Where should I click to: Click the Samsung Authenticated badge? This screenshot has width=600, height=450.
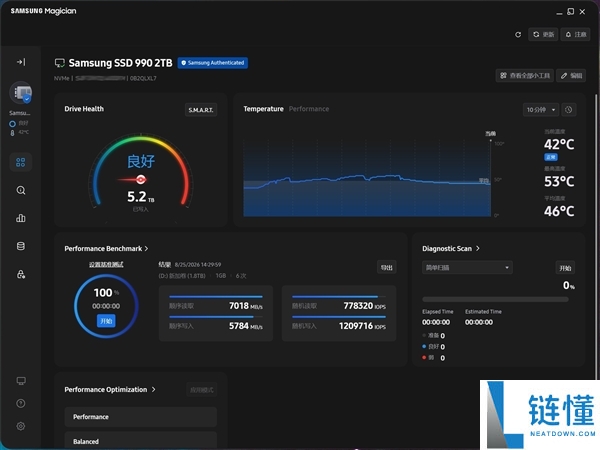click(213, 63)
